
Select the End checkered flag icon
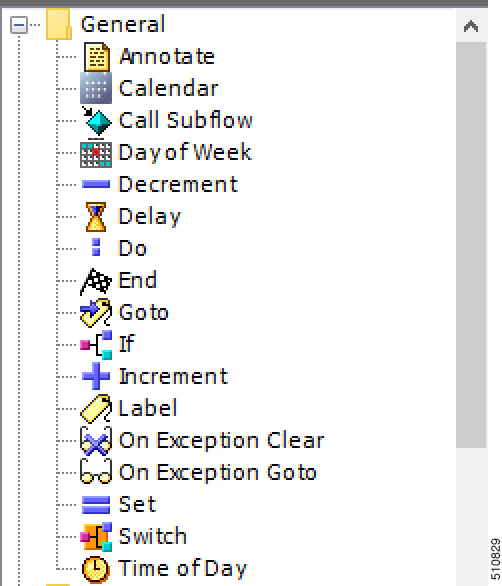[x=96, y=281]
